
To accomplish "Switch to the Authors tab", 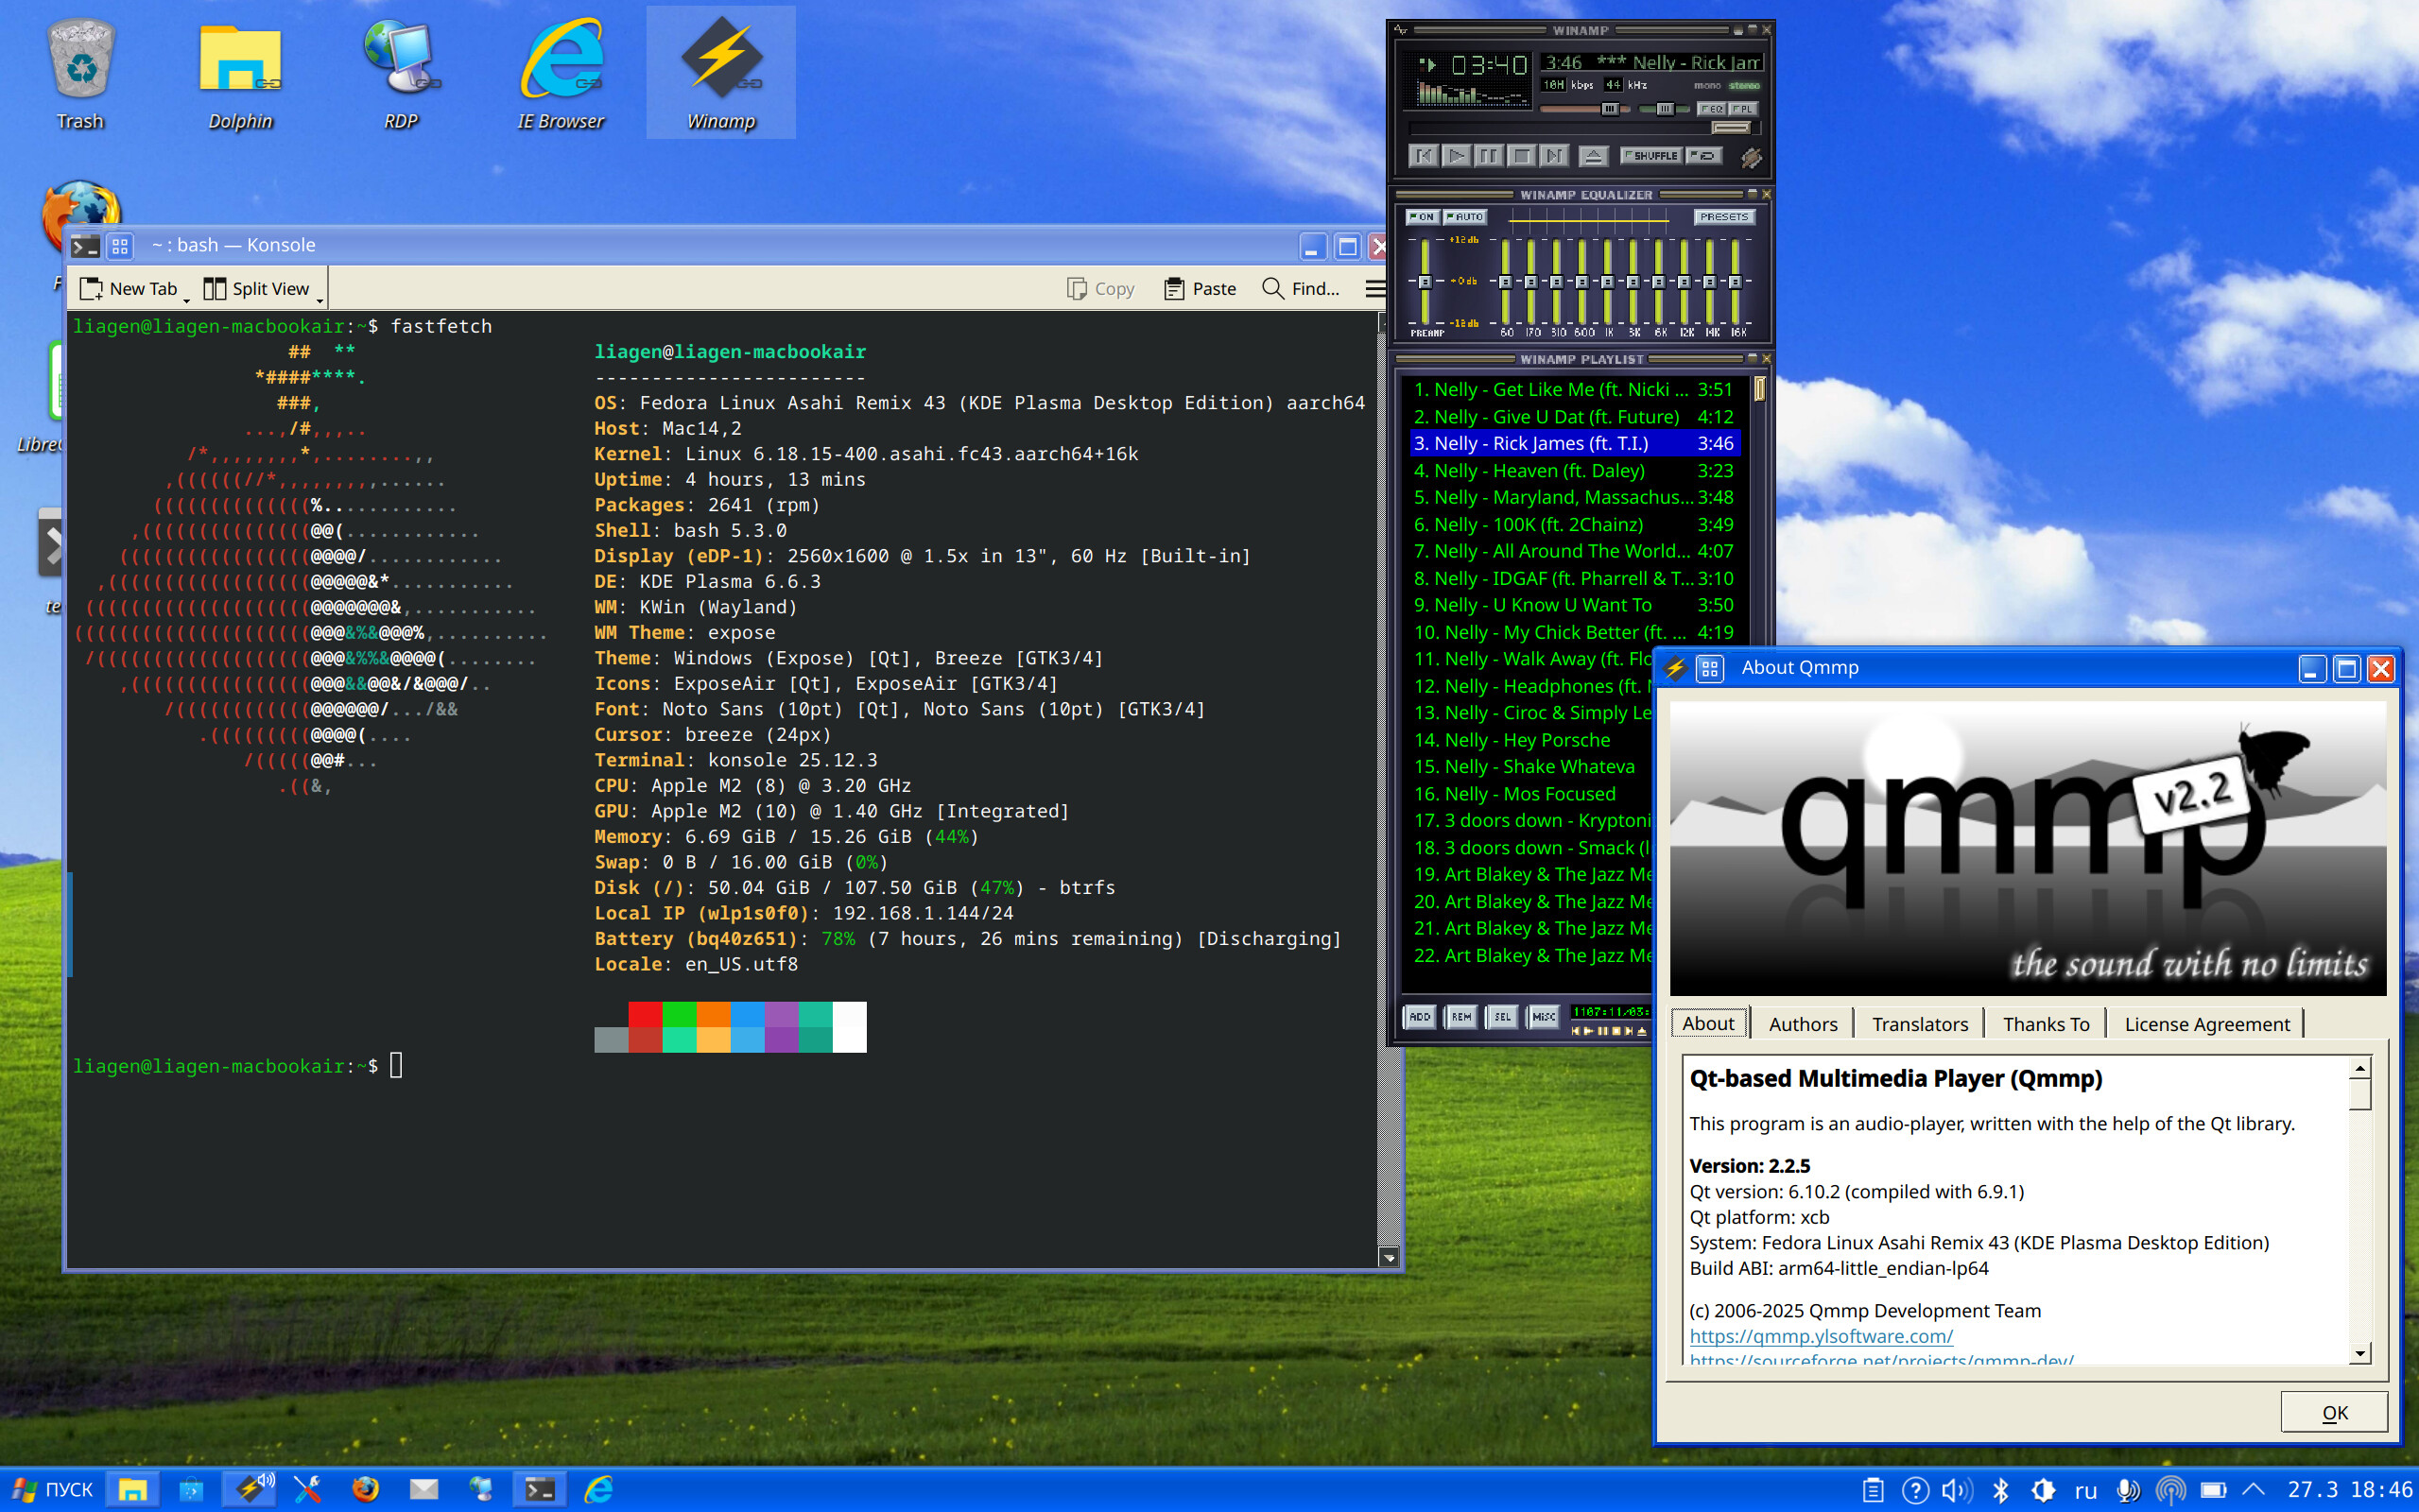I will tap(1802, 1024).
